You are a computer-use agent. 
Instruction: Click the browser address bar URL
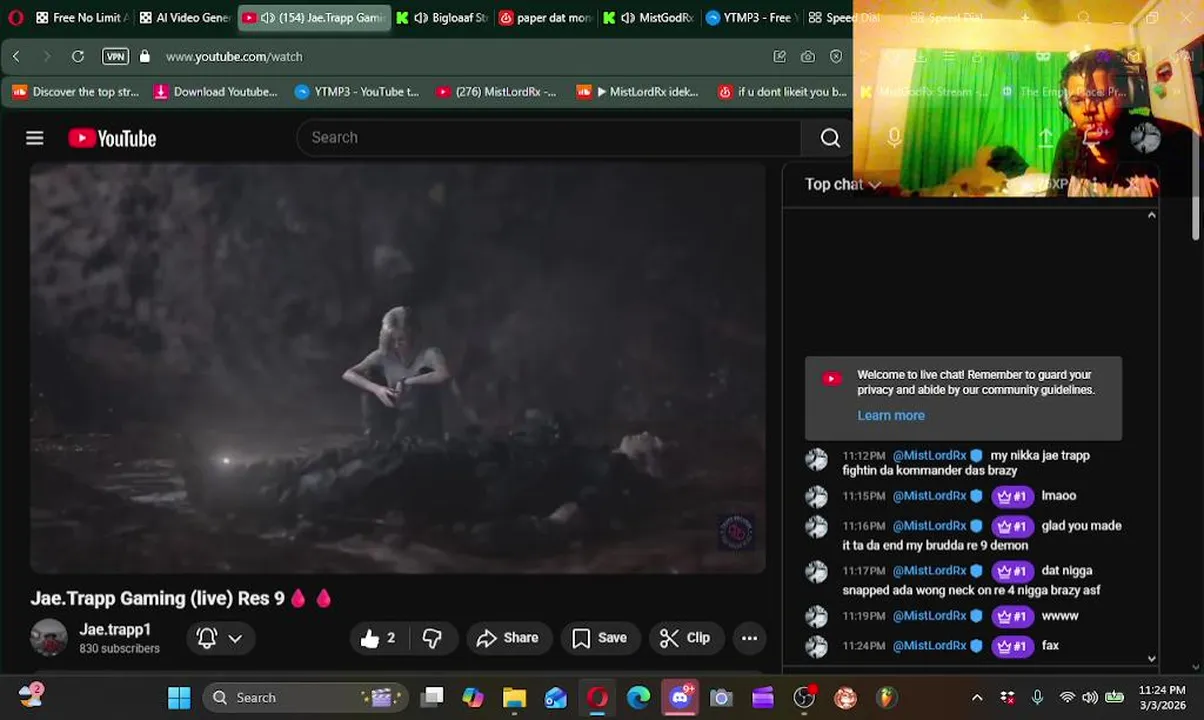tap(234, 57)
